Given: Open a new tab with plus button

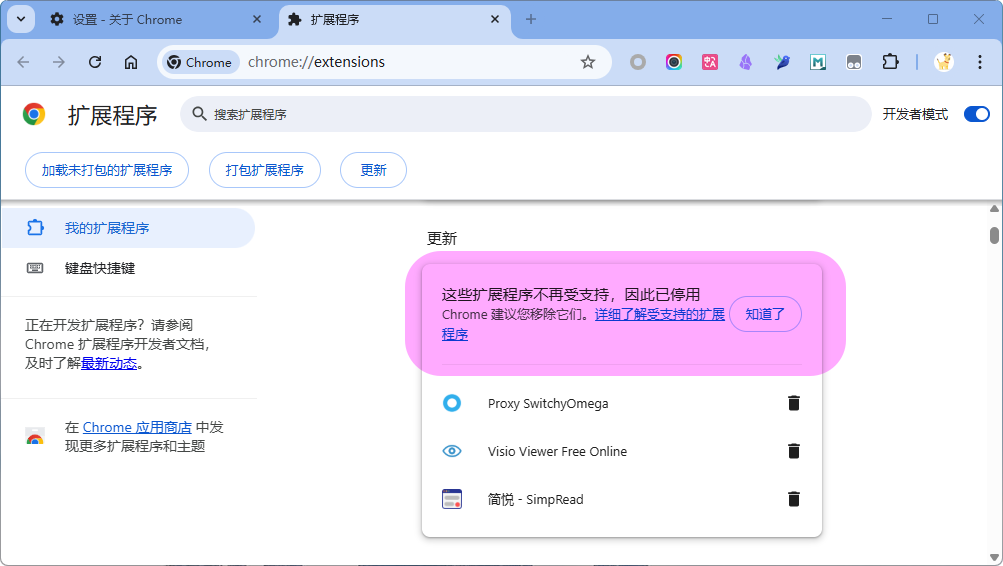Looking at the screenshot, I should [530, 19].
